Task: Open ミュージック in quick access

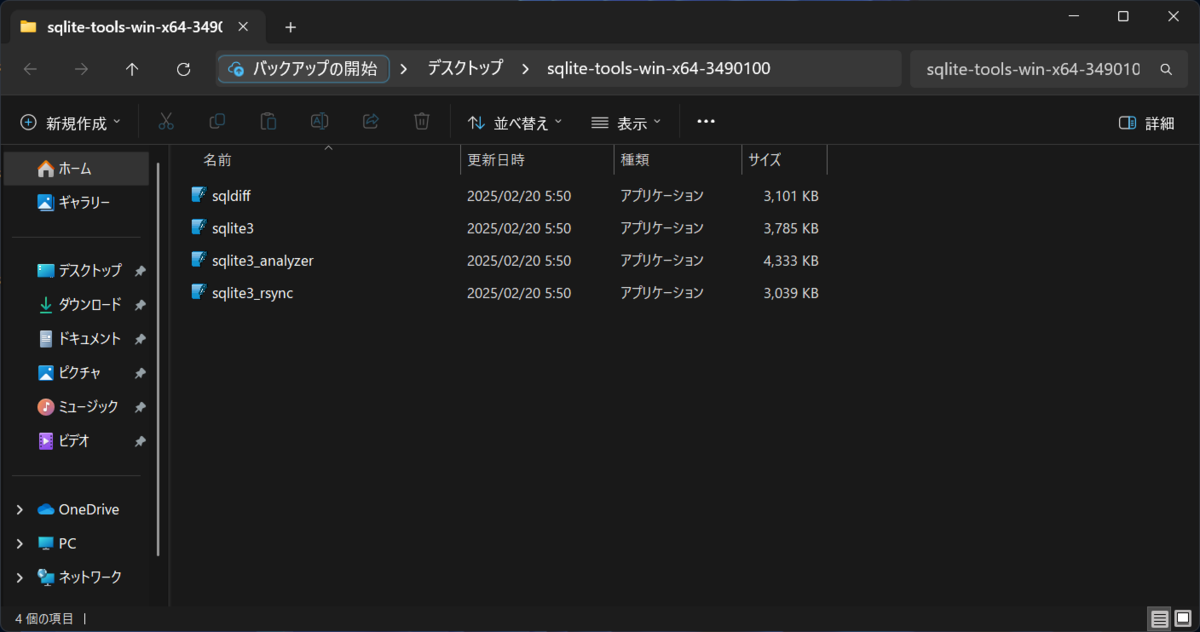Action: (x=77, y=406)
